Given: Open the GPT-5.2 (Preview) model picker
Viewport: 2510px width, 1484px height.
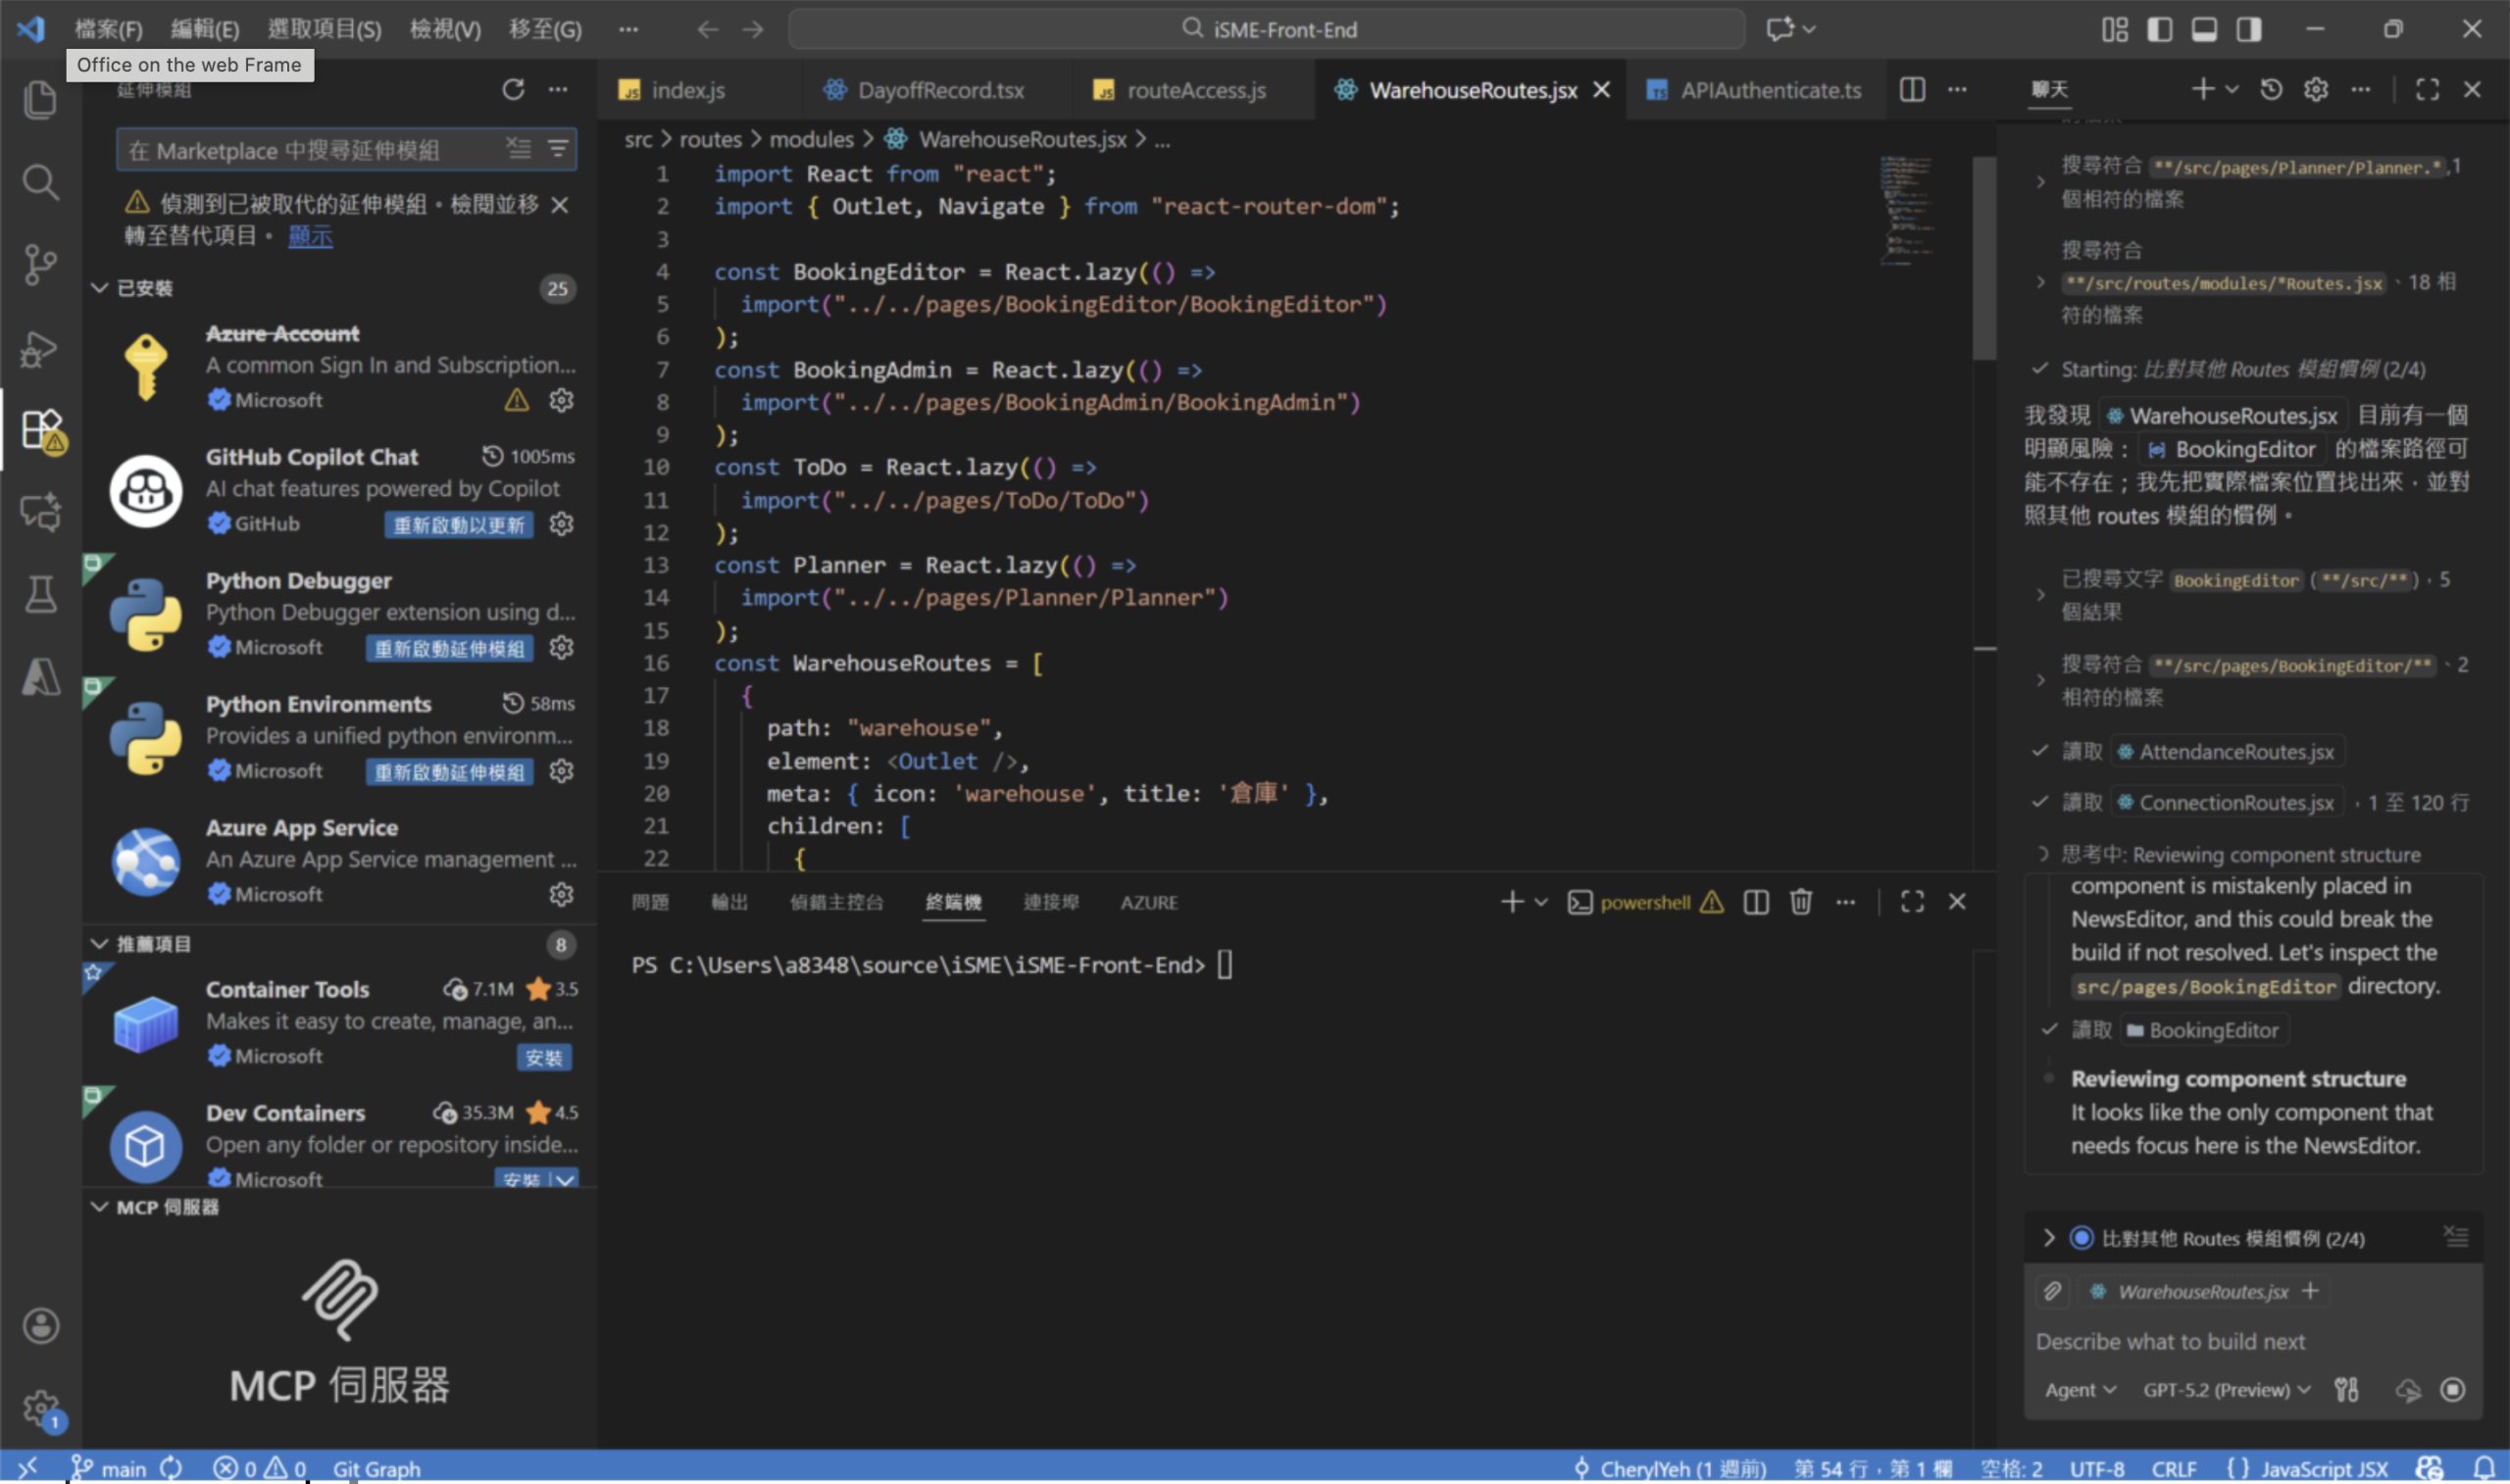Looking at the screenshot, I should point(2226,1390).
